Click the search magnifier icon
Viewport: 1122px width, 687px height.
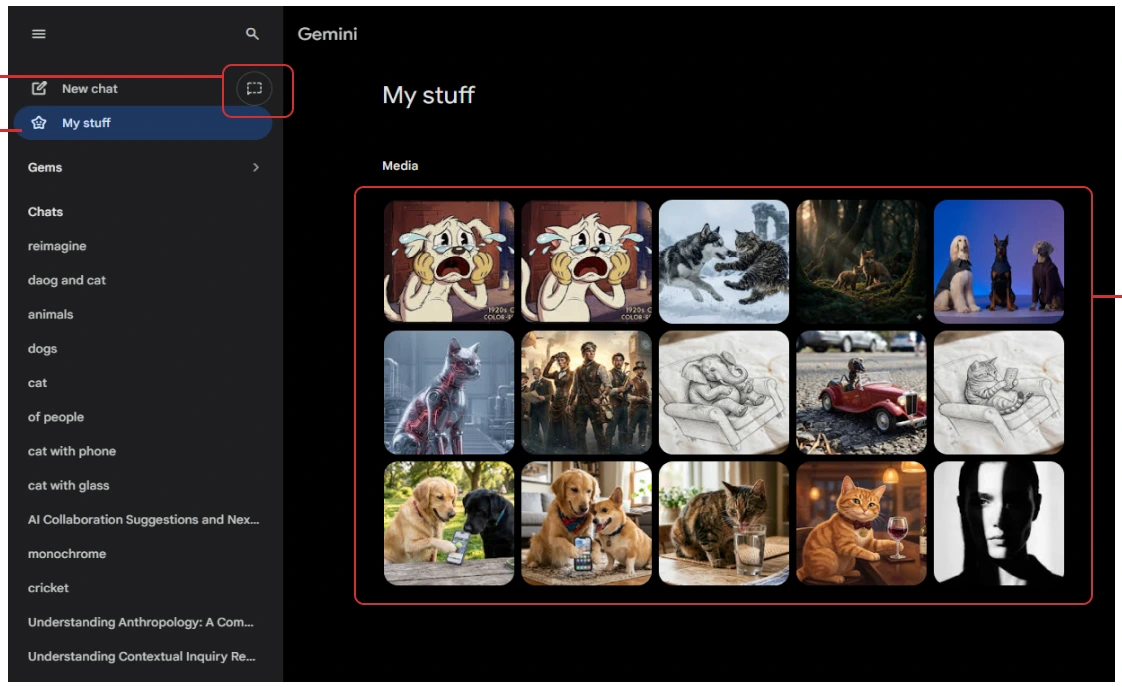[252, 34]
